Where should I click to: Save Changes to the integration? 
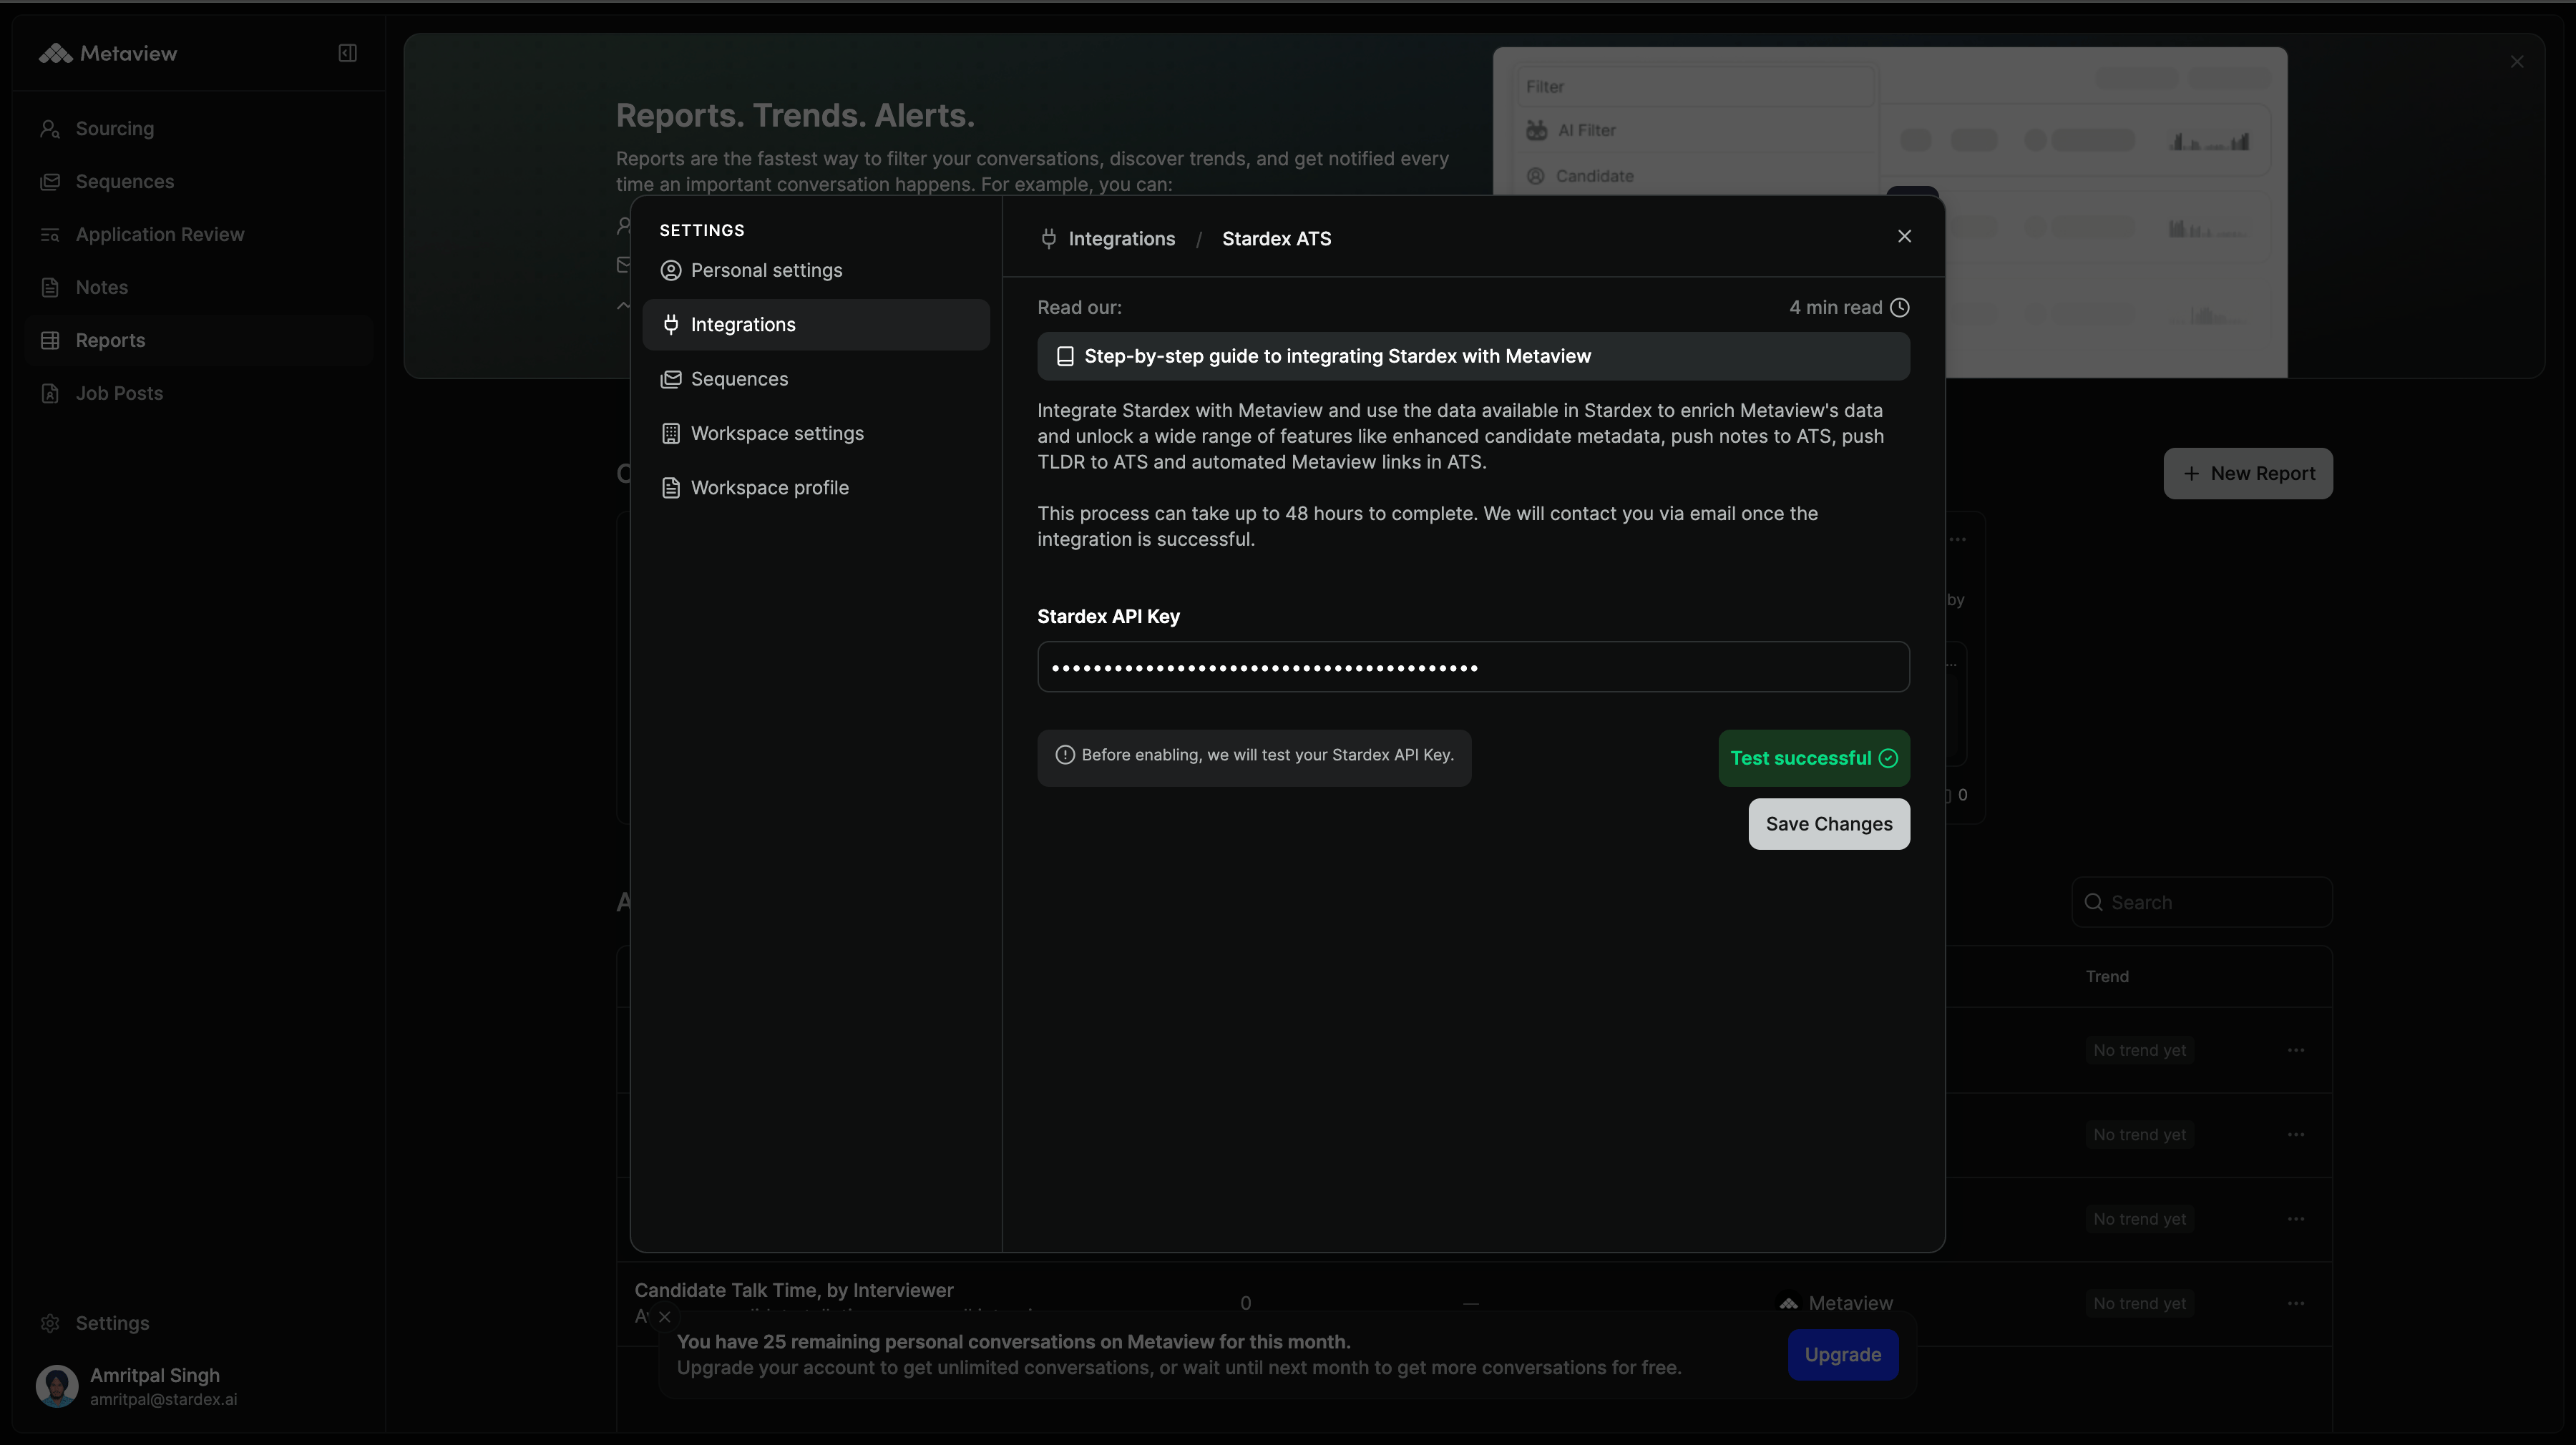tap(1828, 824)
